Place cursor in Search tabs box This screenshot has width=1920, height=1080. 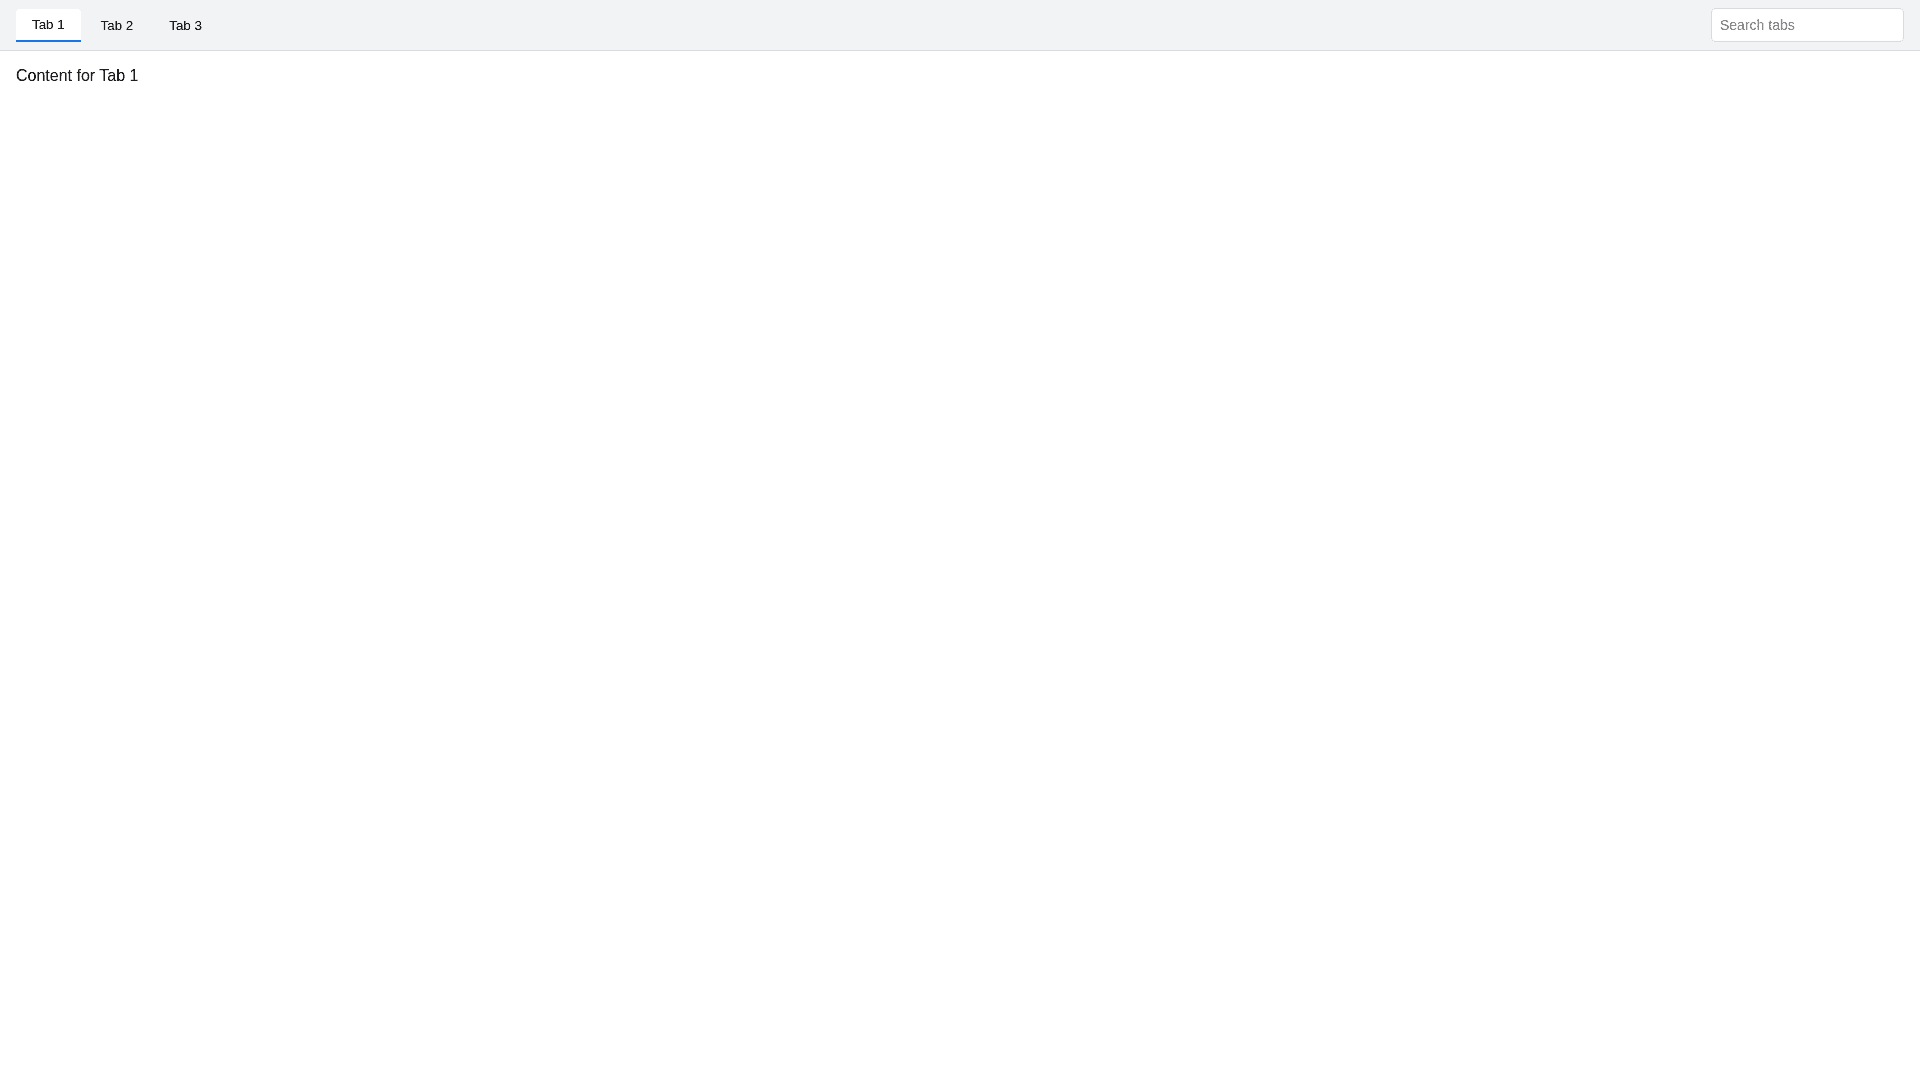coord(1807,25)
